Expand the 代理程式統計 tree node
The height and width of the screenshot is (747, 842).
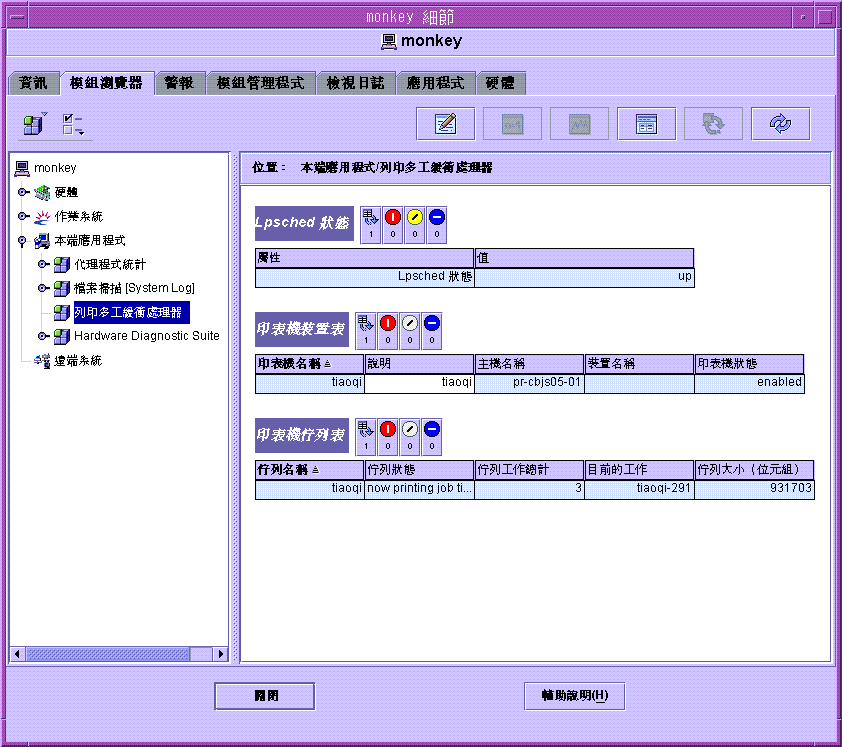(x=43, y=264)
